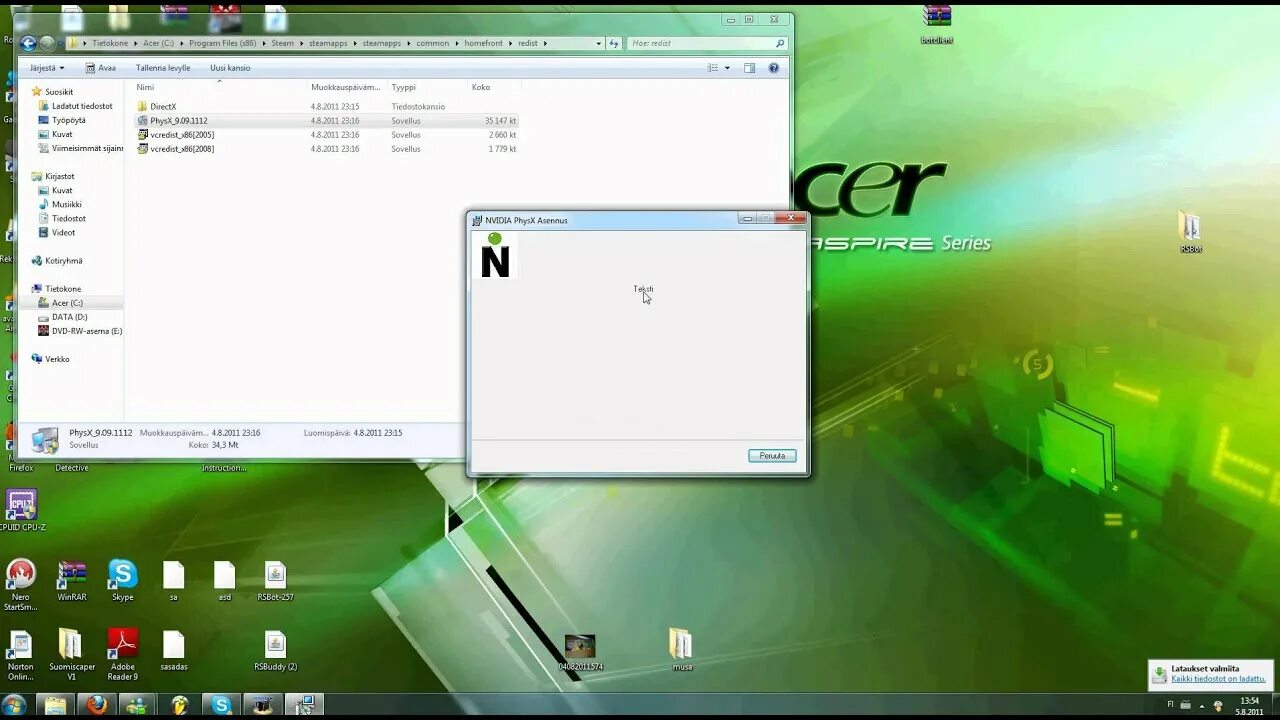Viewport: 1280px width, 720px height.
Task: Open the view options dropdown arrow
Action: point(727,68)
